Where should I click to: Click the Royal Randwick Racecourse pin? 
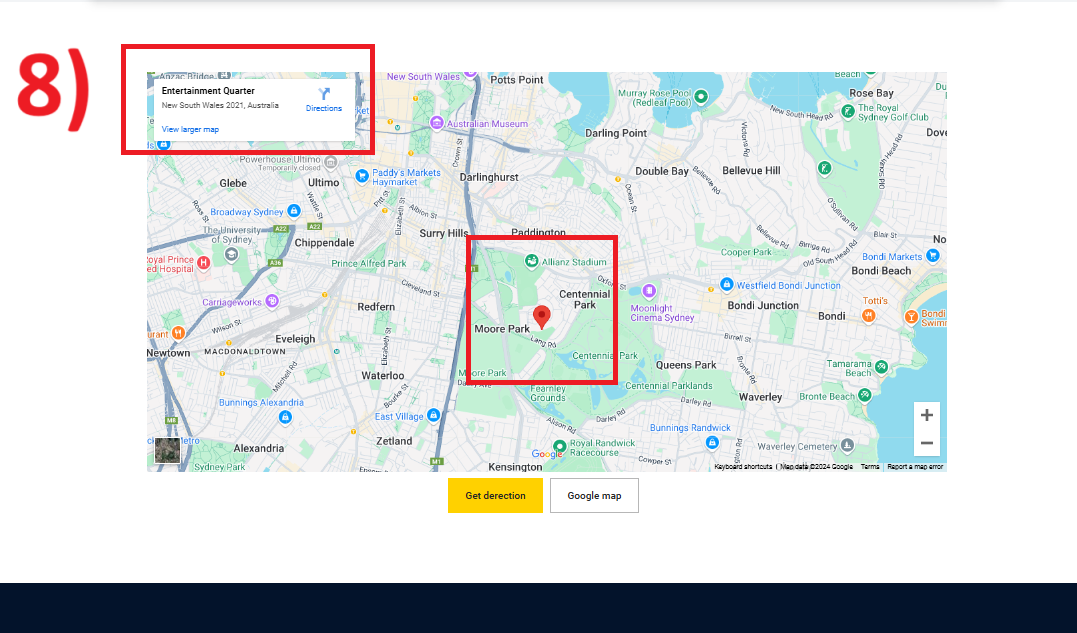pyautogui.click(x=560, y=446)
